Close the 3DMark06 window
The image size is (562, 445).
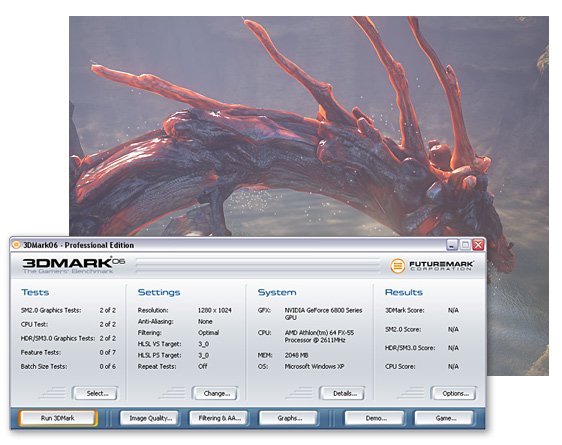point(478,245)
